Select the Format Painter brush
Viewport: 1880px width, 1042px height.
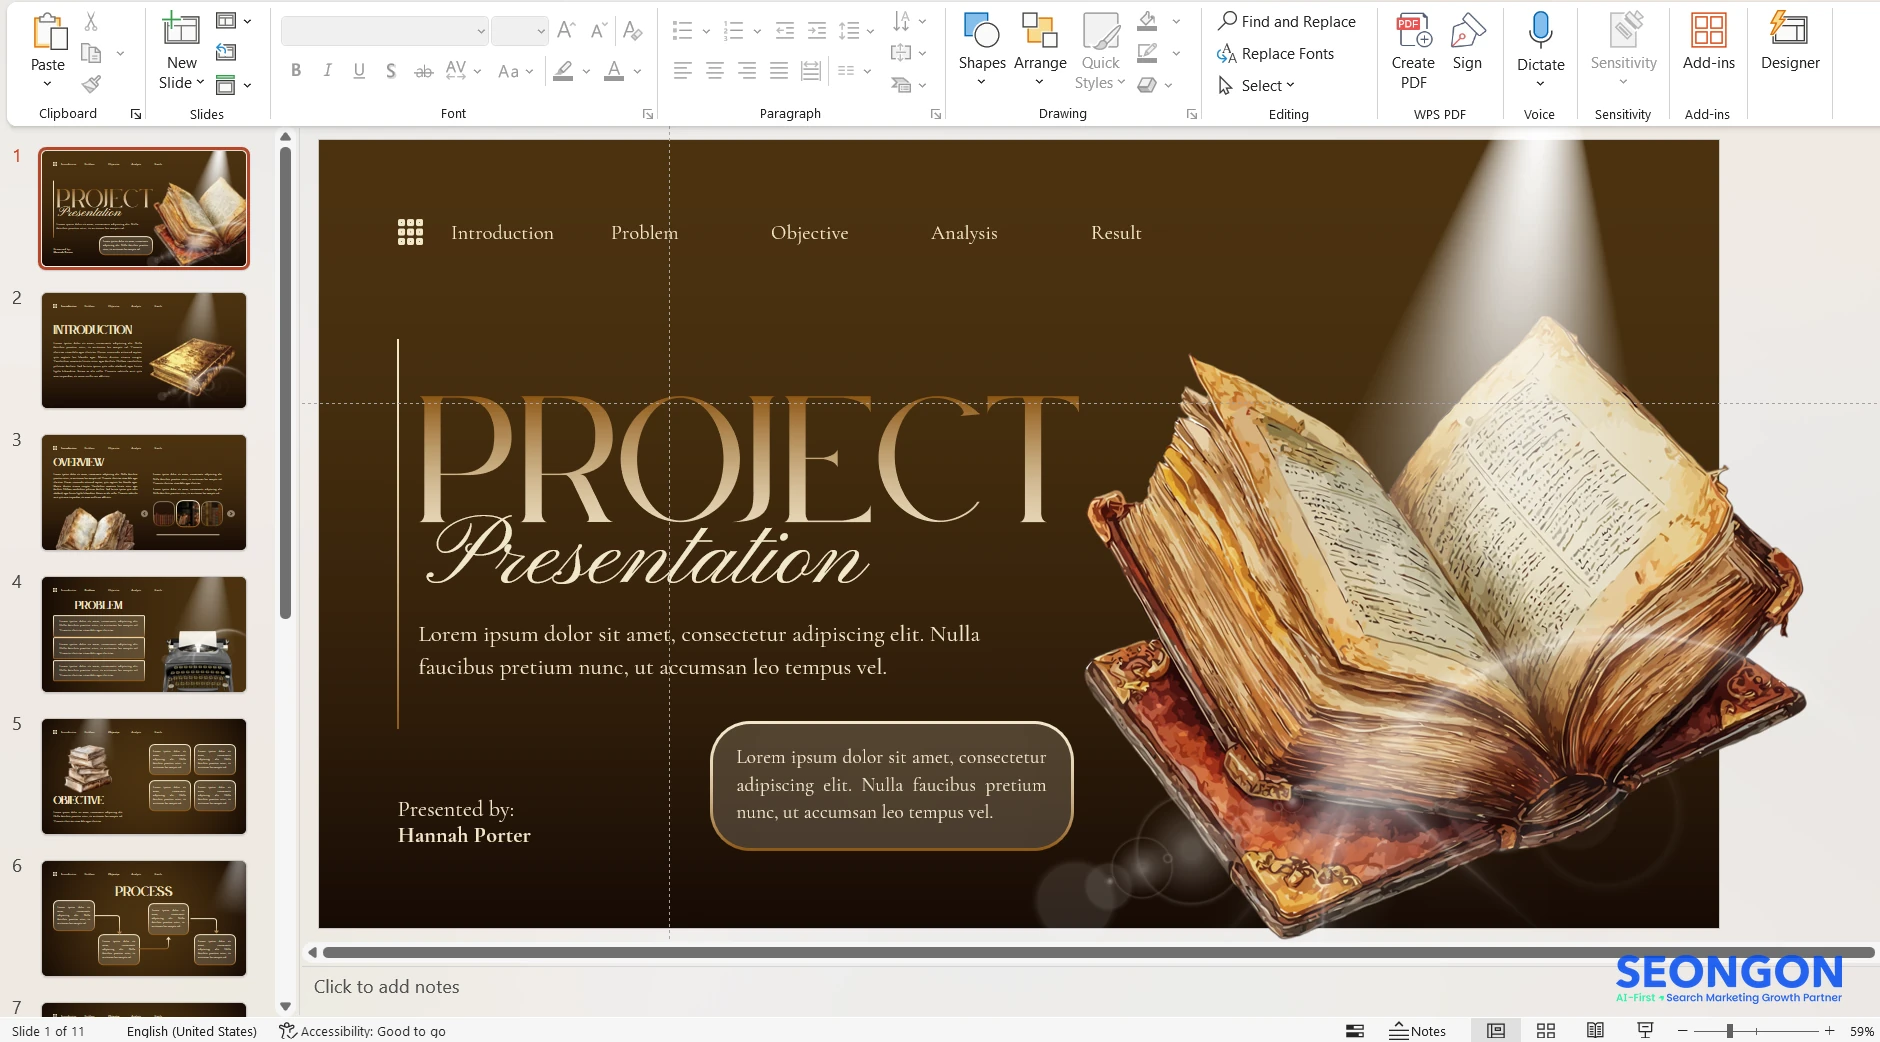click(x=91, y=84)
